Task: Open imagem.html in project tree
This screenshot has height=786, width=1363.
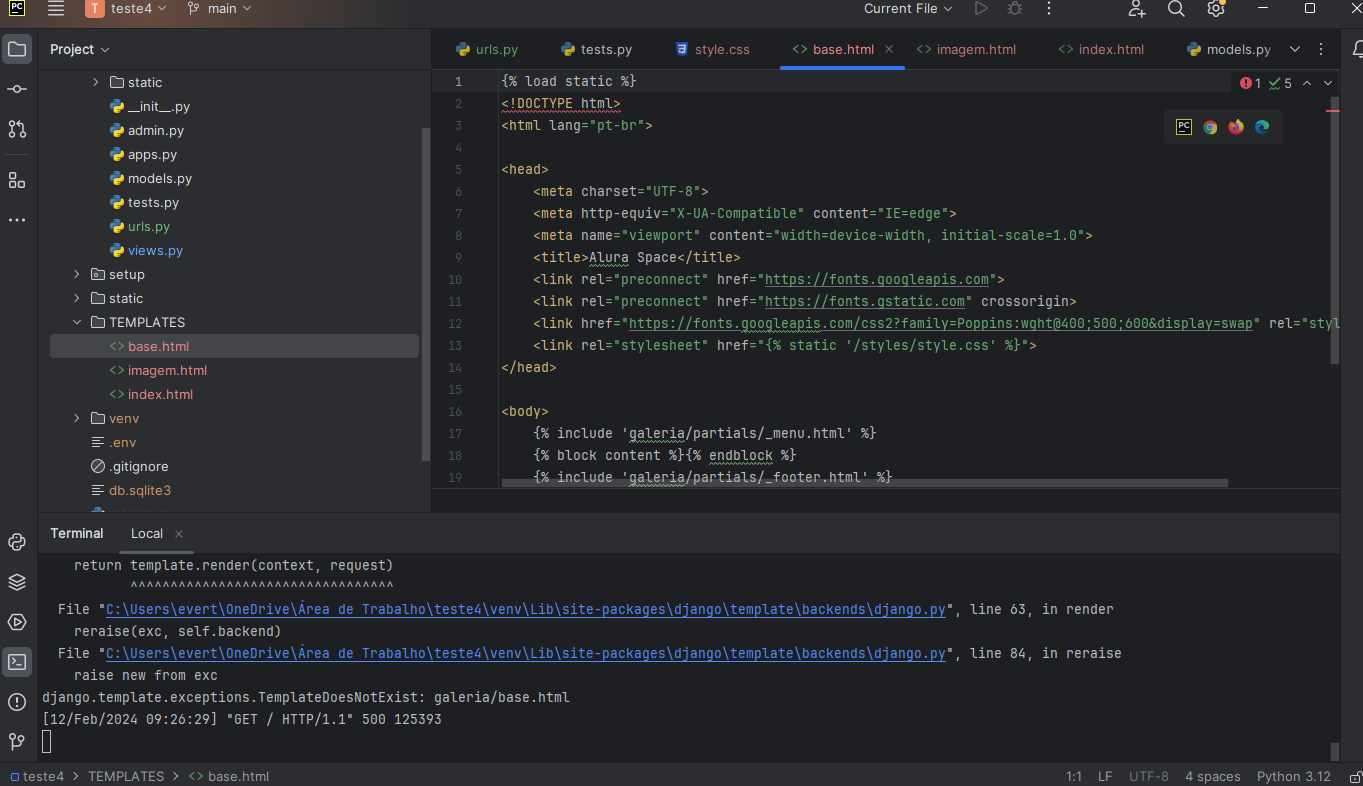Action: point(167,370)
